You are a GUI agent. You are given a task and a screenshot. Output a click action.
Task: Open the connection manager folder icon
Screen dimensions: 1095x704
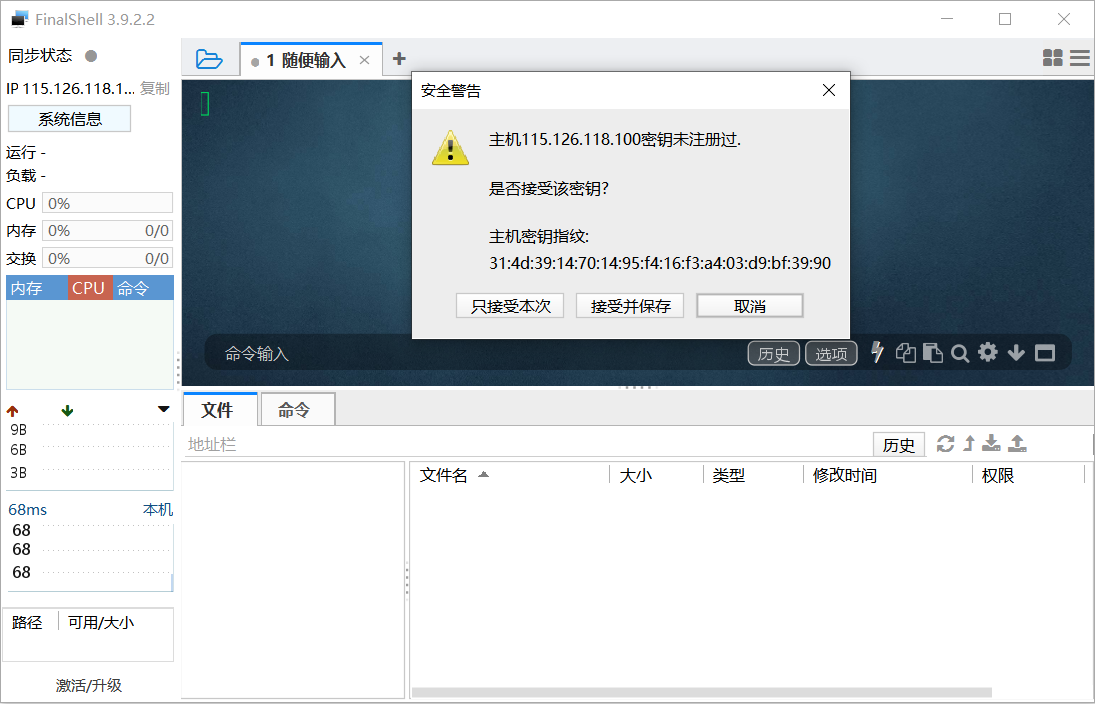tap(209, 59)
